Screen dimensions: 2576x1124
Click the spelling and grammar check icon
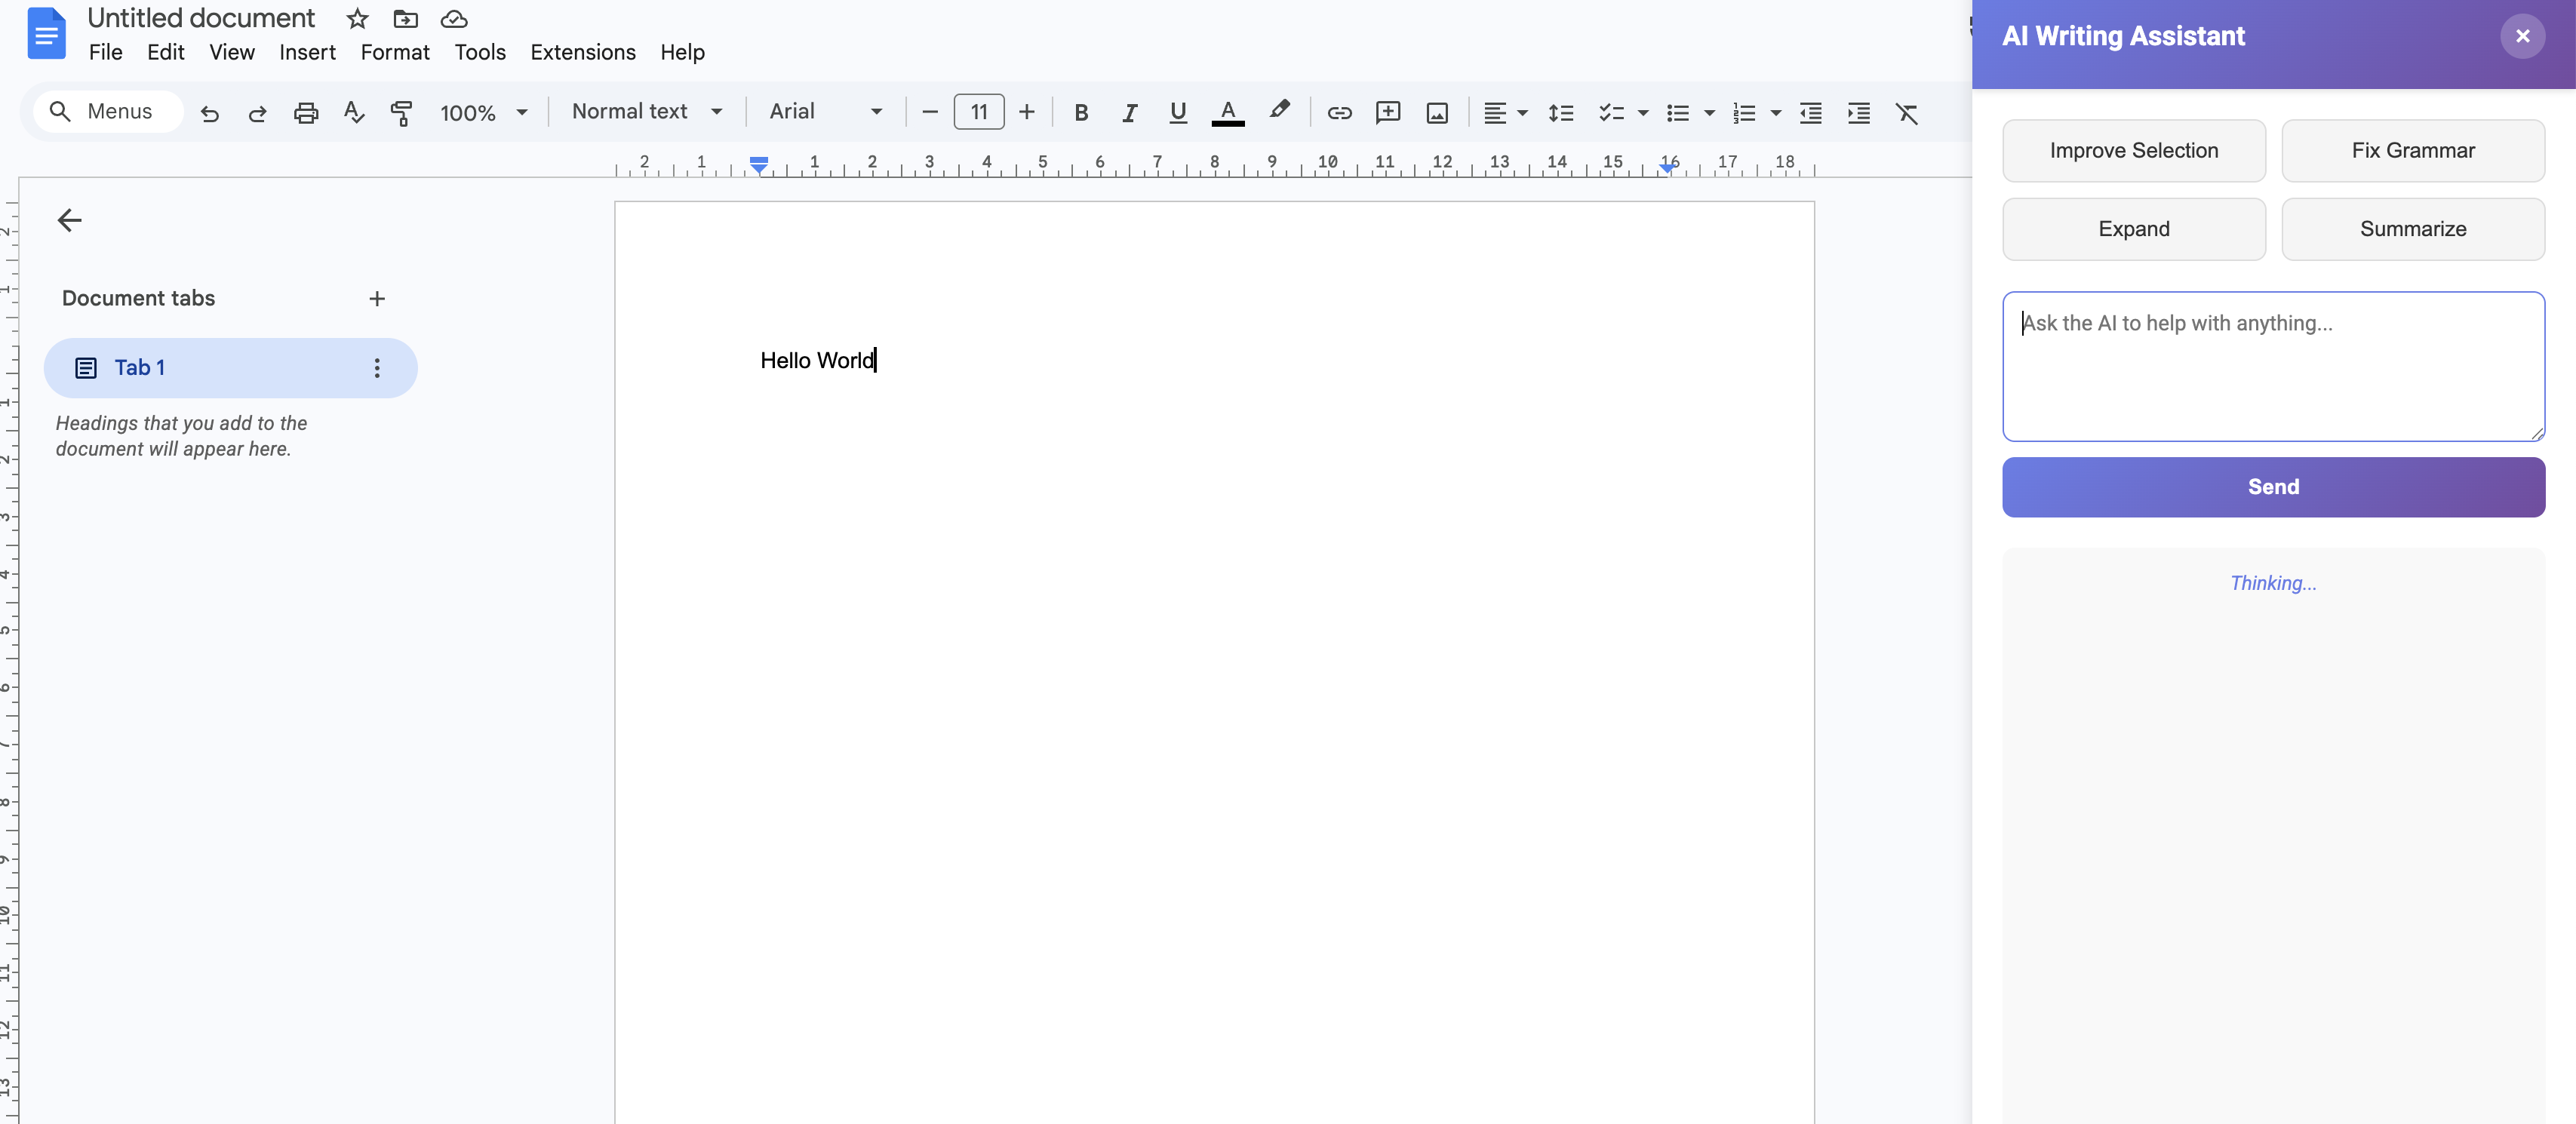point(353,112)
